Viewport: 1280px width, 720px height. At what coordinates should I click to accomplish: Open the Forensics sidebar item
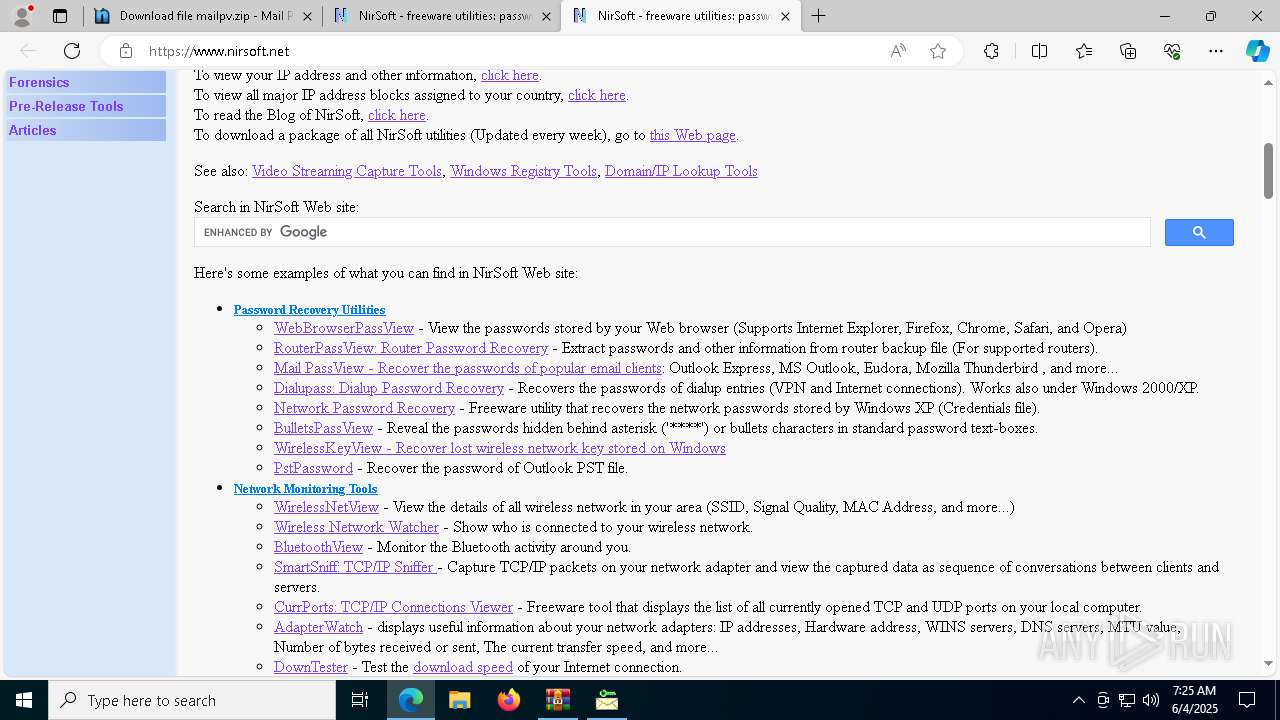coord(86,82)
